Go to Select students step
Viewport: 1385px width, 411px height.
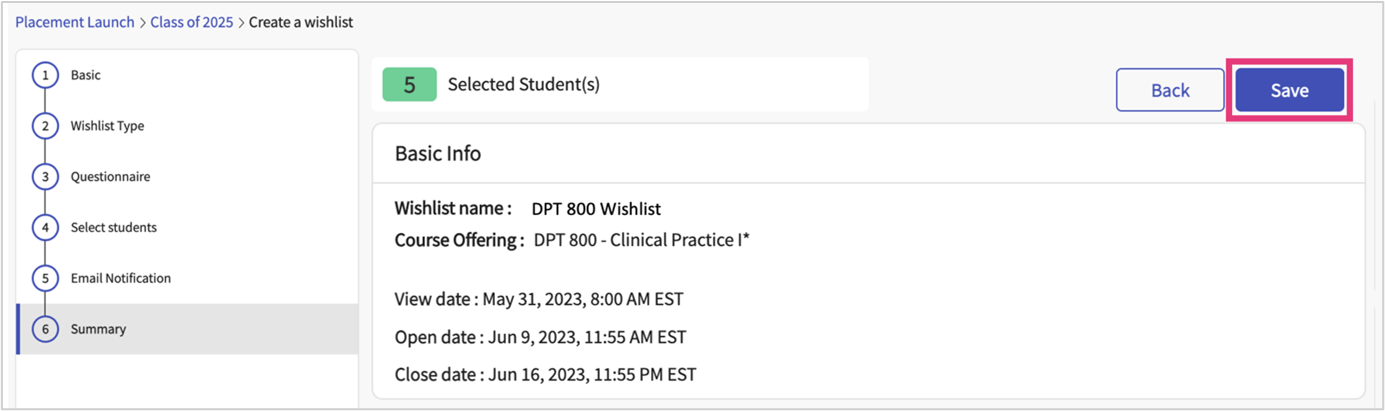[113, 228]
